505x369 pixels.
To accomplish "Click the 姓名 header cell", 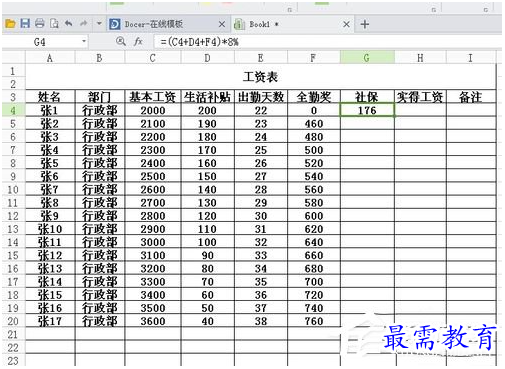I will [x=50, y=97].
